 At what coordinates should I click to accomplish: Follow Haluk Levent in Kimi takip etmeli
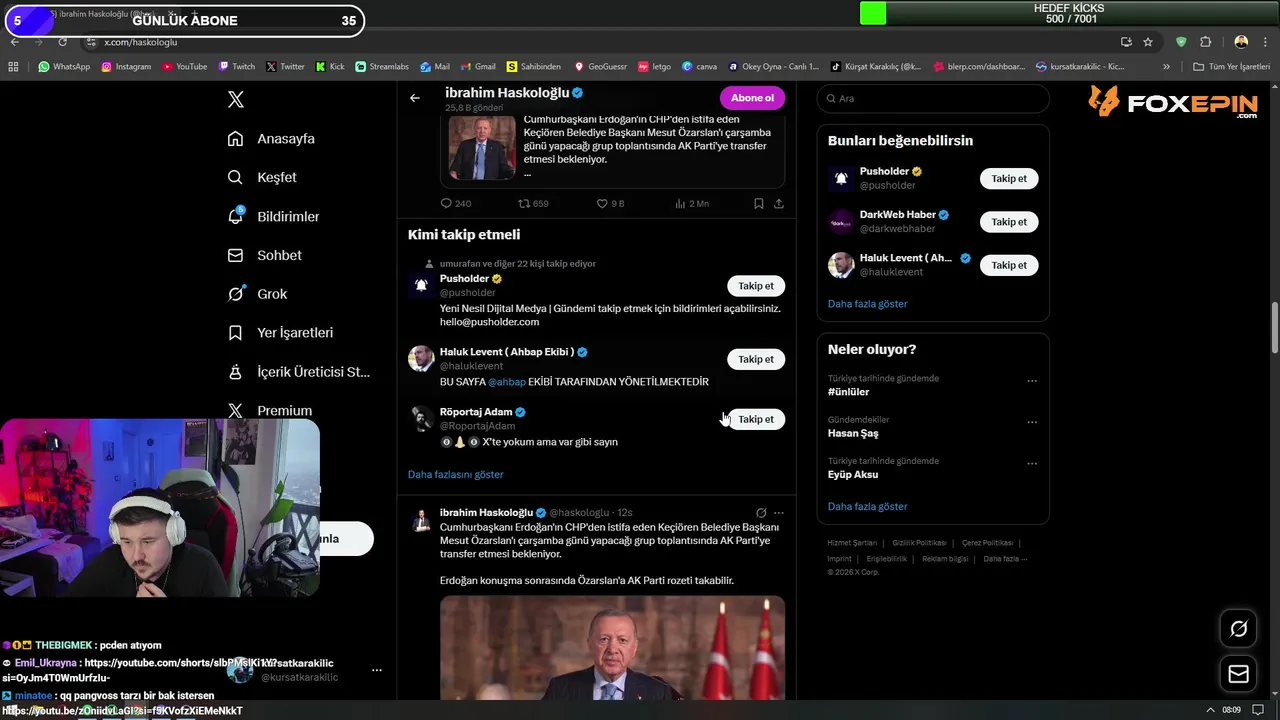tap(756, 359)
